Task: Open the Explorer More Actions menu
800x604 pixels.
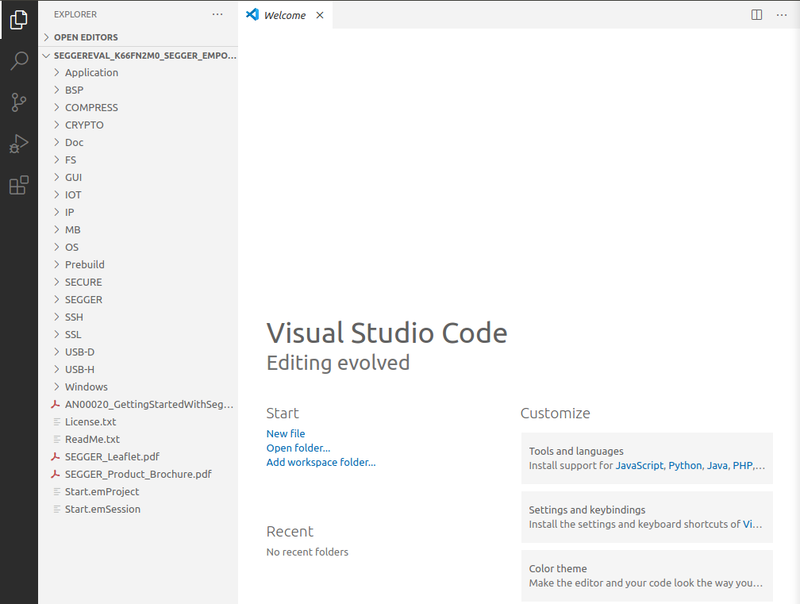Action: (217, 13)
